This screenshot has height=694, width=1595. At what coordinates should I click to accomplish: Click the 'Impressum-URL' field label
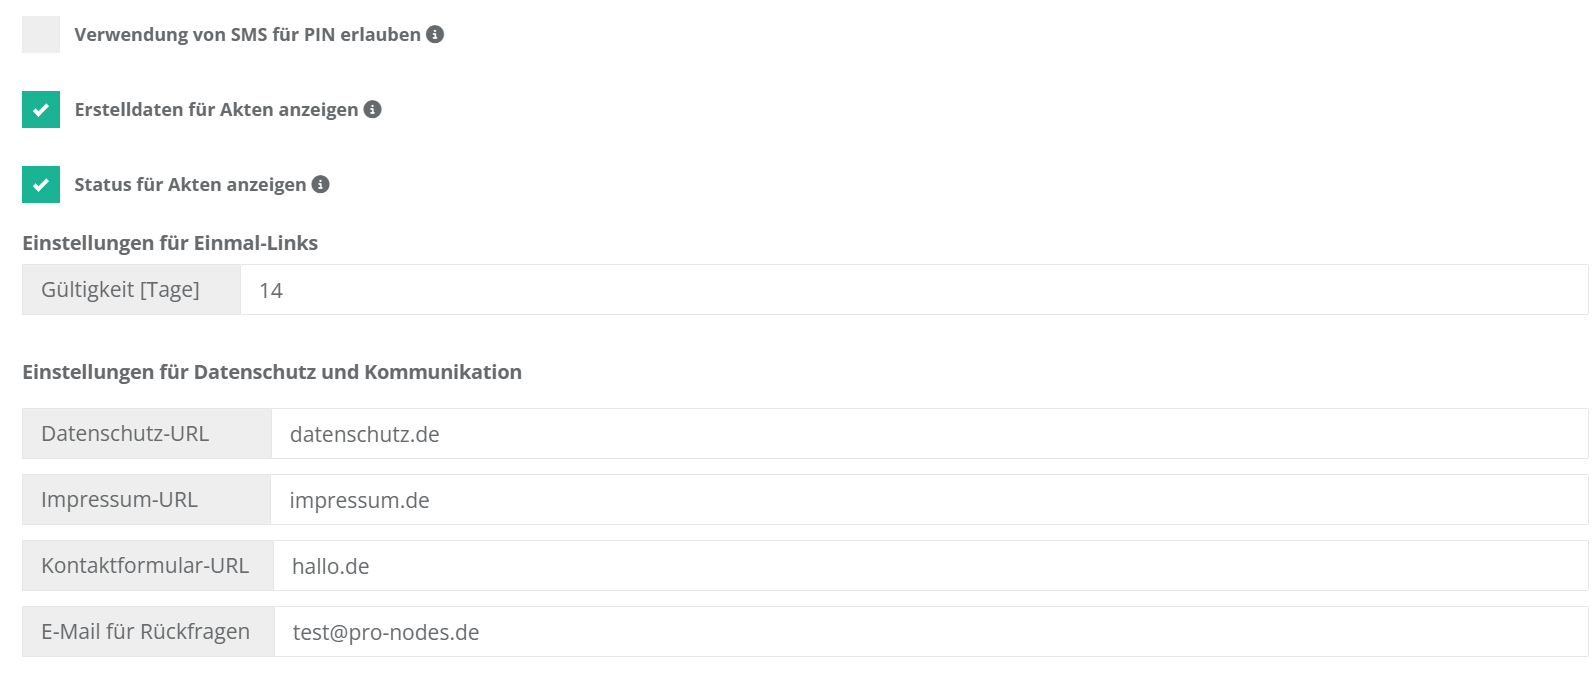[119, 500]
